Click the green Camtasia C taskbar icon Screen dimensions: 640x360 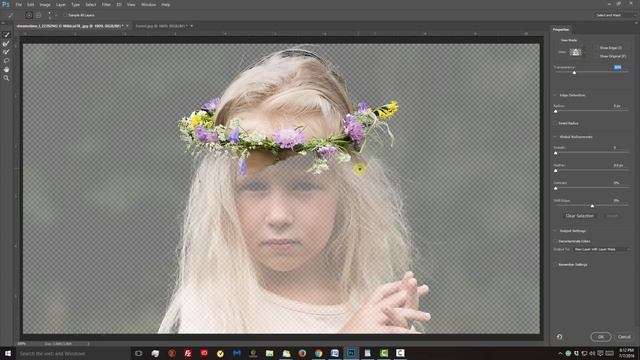coord(384,353)
